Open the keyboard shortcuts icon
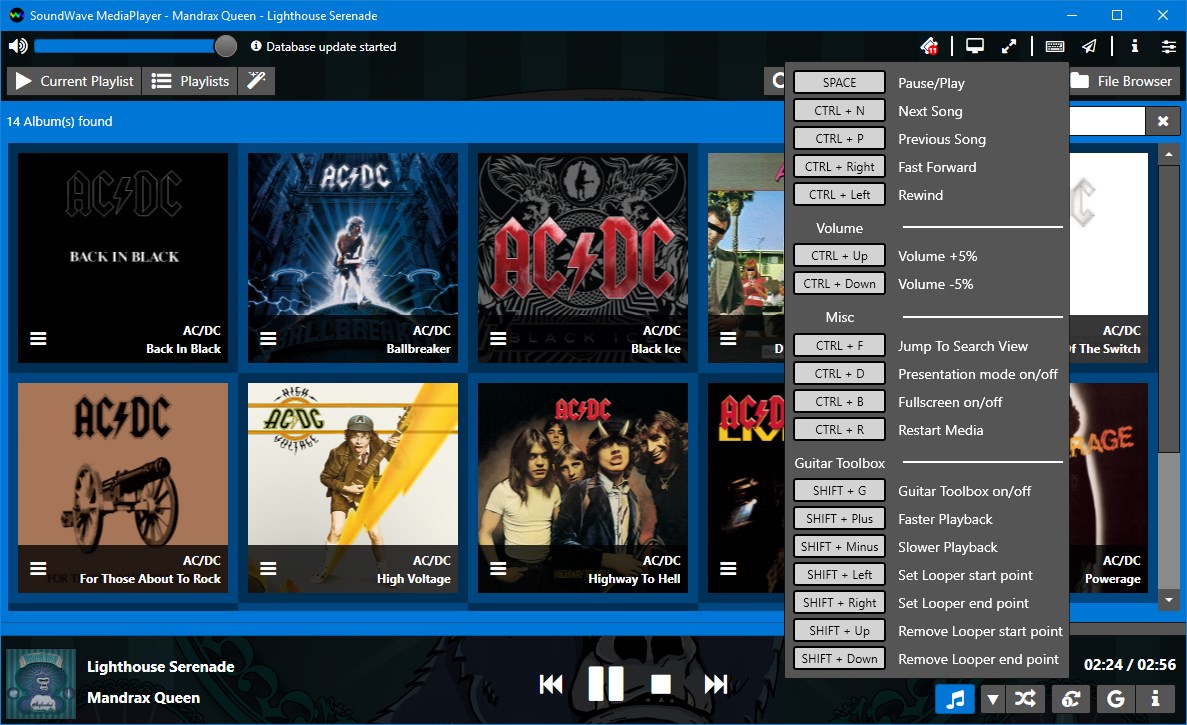 pos(1055,46)
